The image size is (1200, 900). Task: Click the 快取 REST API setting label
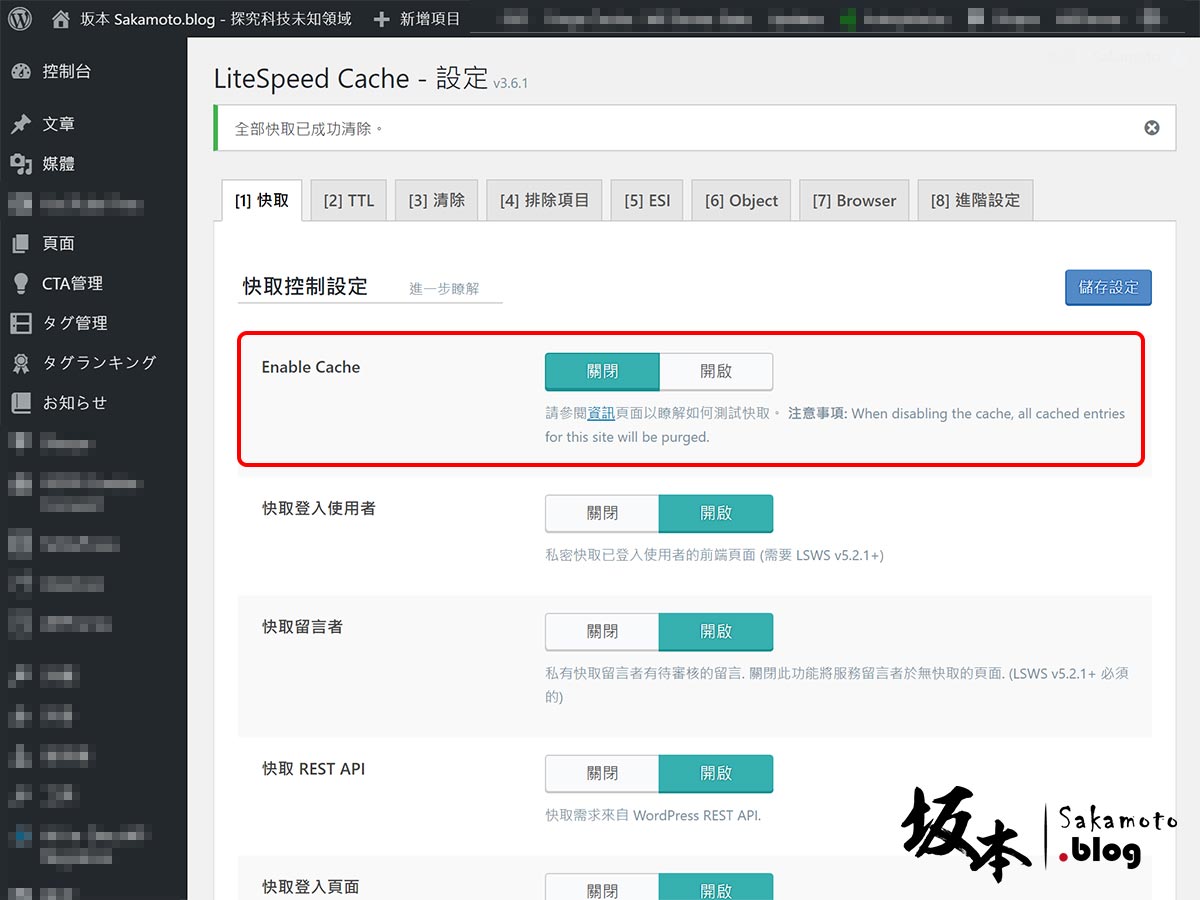coord(314,769)
